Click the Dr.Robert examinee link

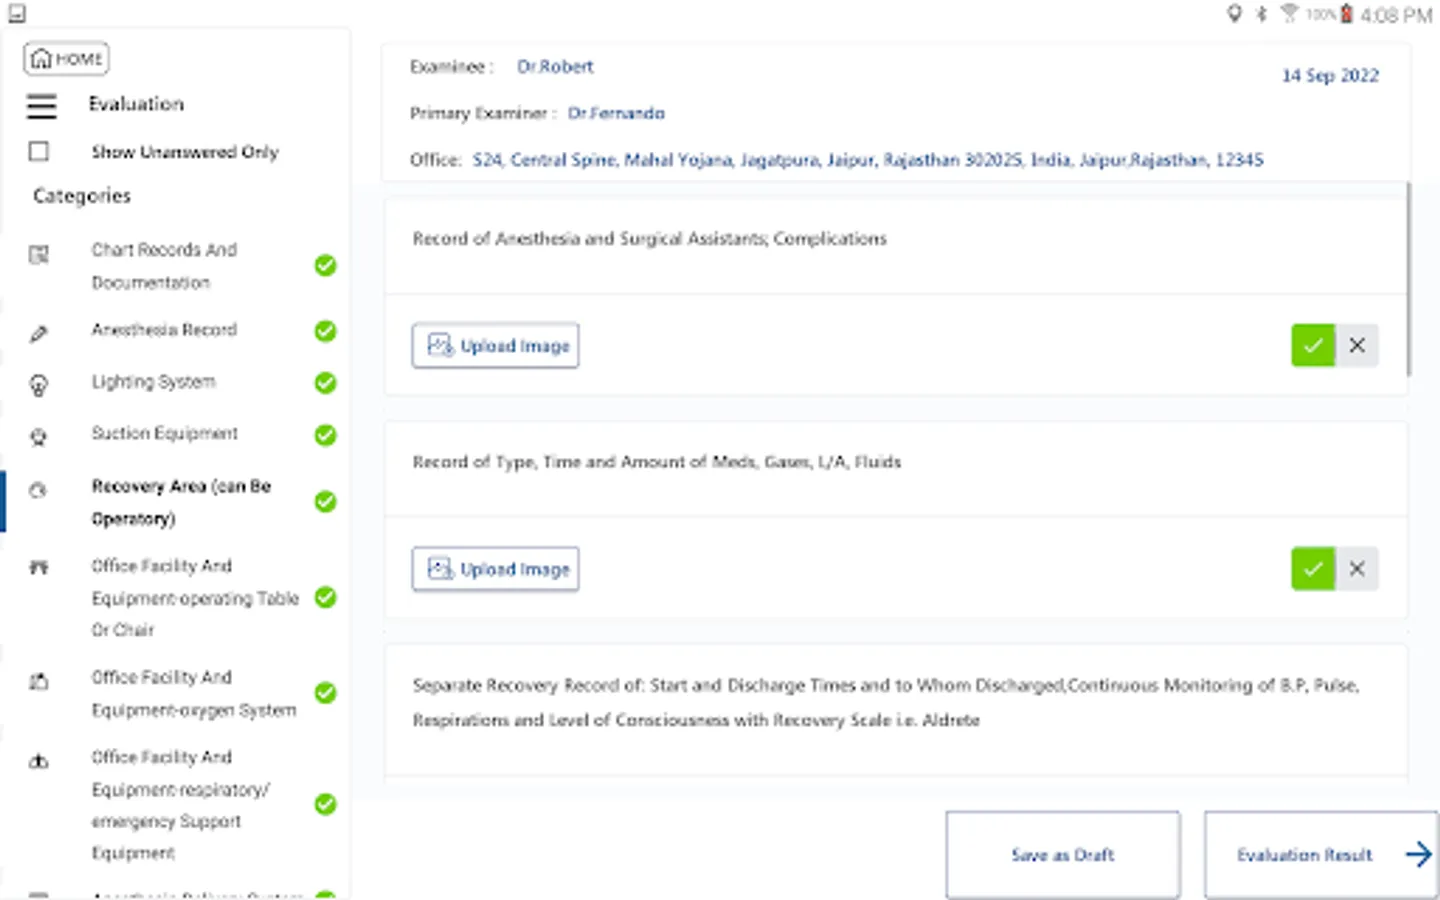click(x=555, y=67)
